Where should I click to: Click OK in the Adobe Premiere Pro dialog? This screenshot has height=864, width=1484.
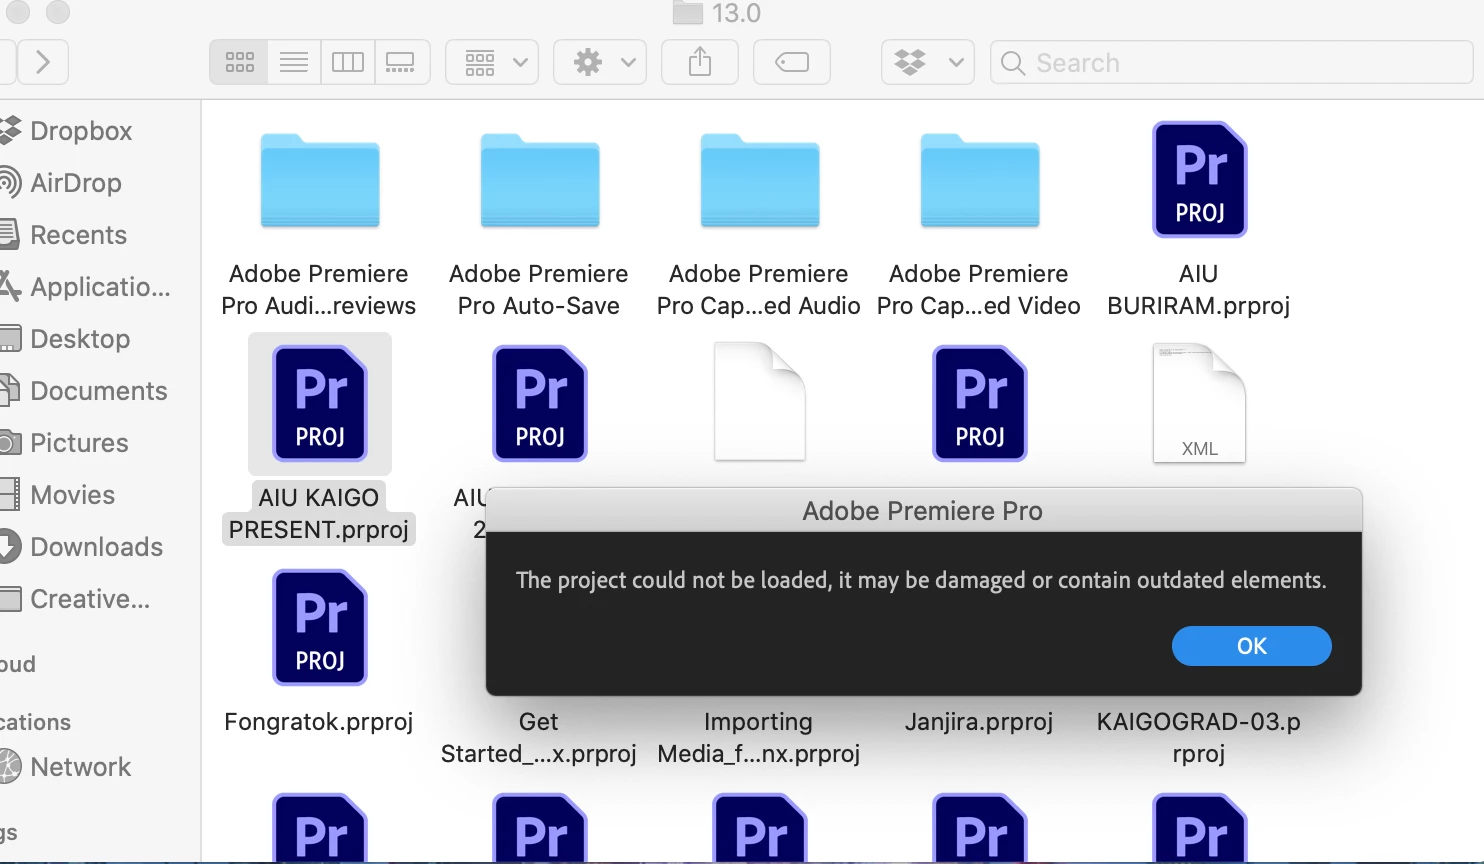click(1251, 646)
